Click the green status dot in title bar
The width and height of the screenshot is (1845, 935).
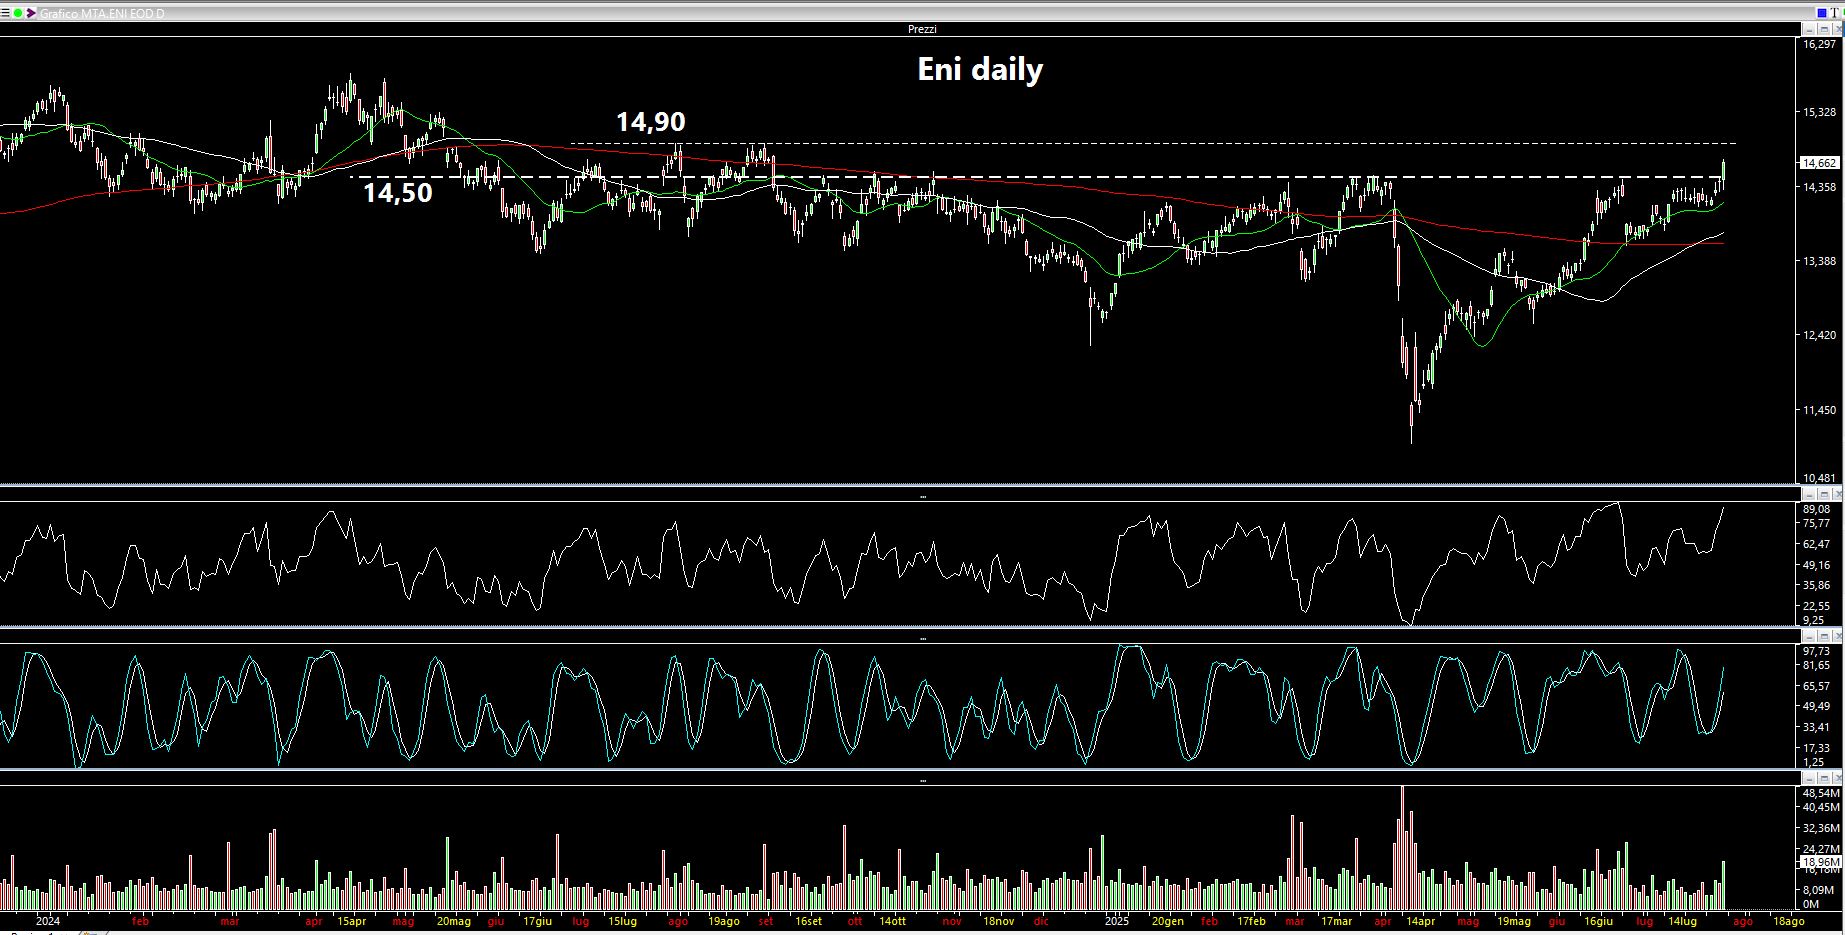(18, 13)
